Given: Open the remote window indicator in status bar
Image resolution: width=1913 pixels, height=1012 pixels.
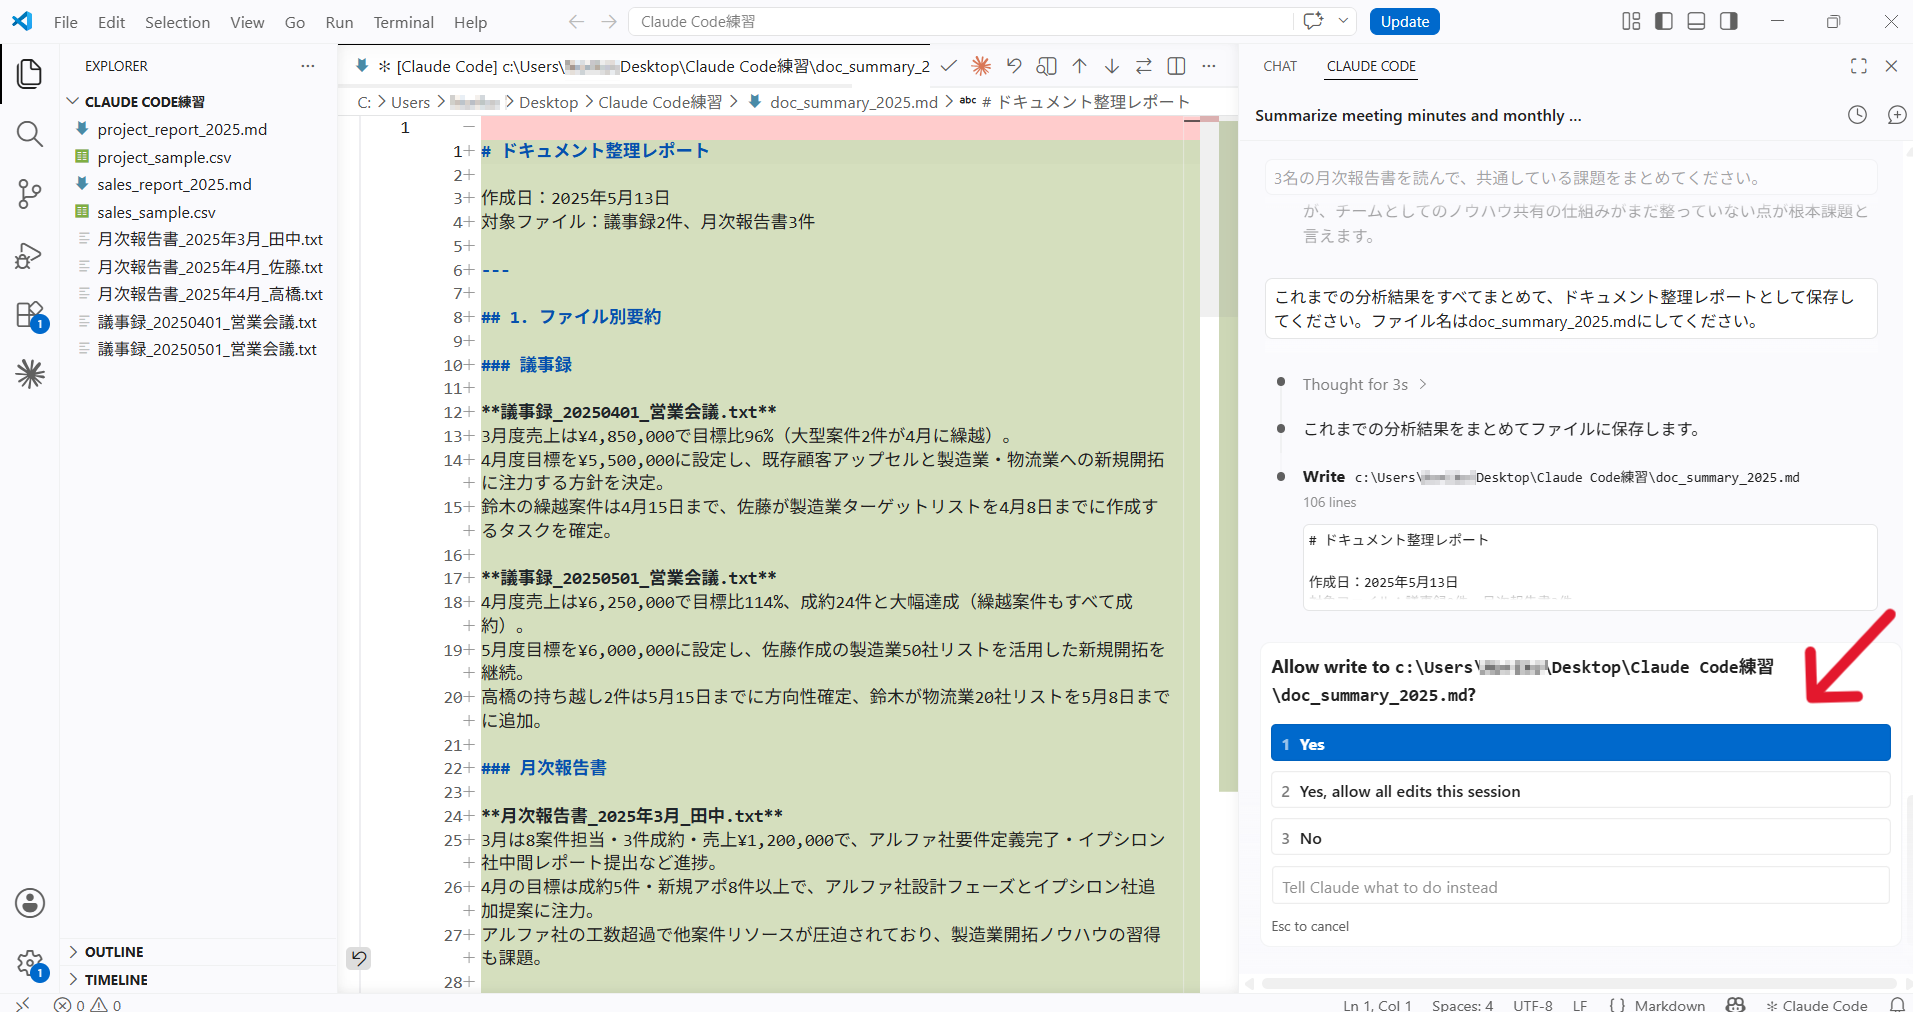Looking at the screenshot, I should (x=23, y=1004).
